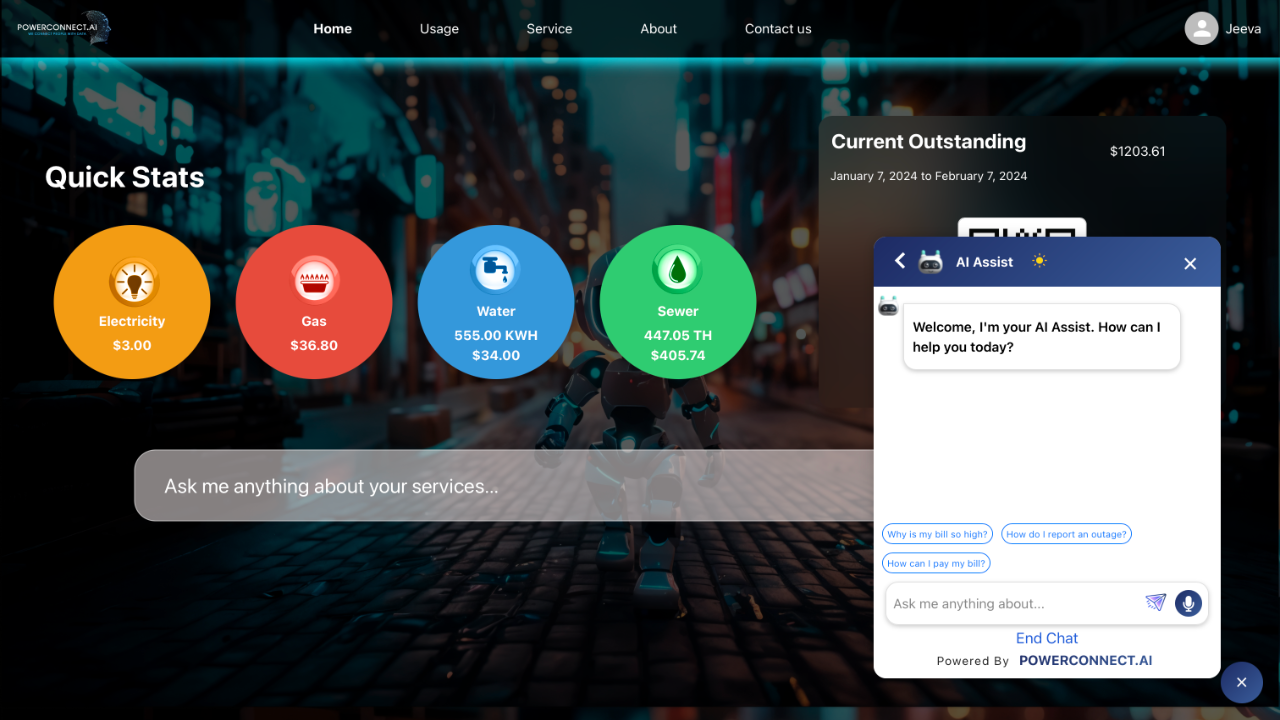Open the Service menu item
Screen dimensions: 1280x720
549,29
